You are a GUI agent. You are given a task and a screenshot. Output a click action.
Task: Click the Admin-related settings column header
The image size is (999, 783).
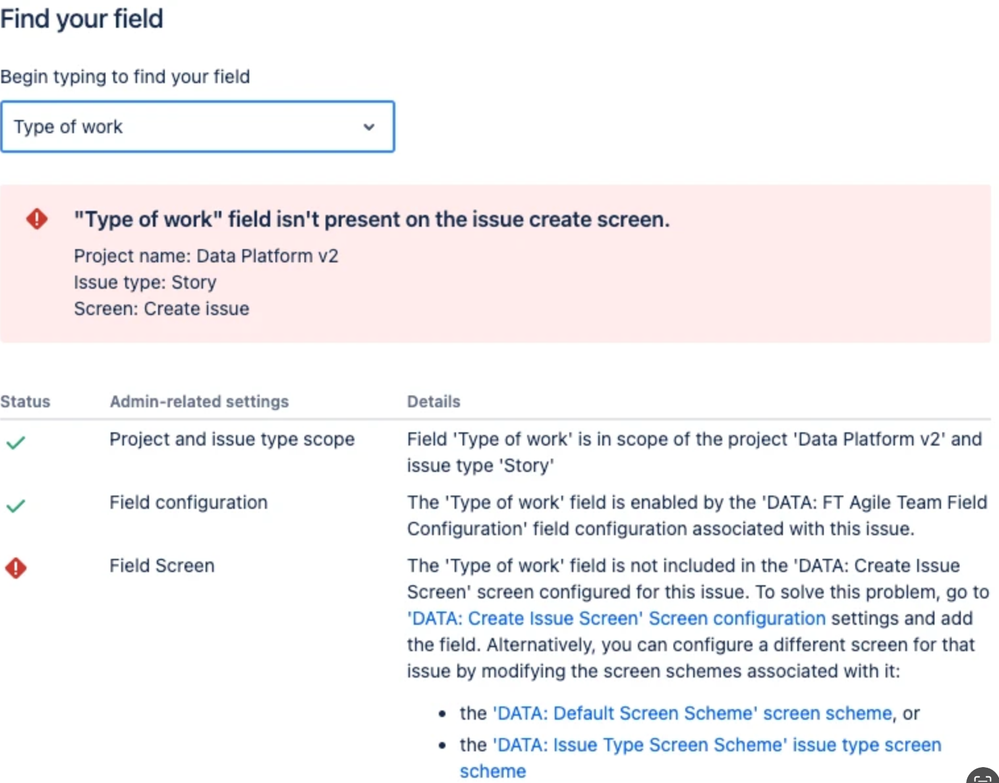pyautogui.click(x=199, y=401)
